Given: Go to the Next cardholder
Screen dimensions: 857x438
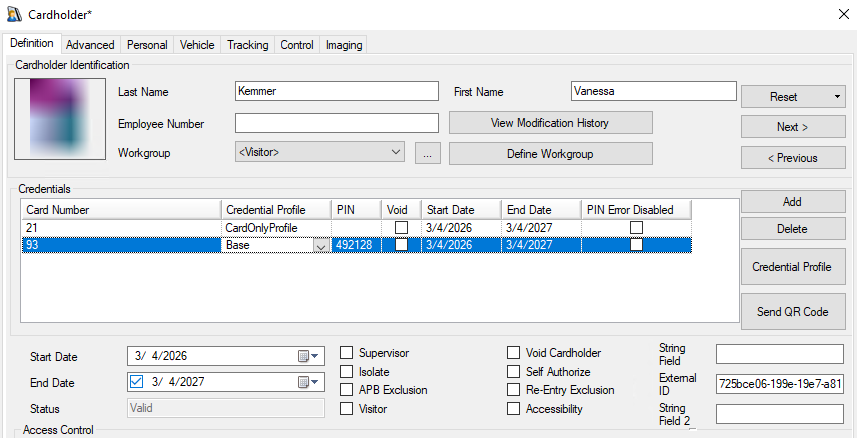Looking at the screenshot, I should tap(792, 127).
